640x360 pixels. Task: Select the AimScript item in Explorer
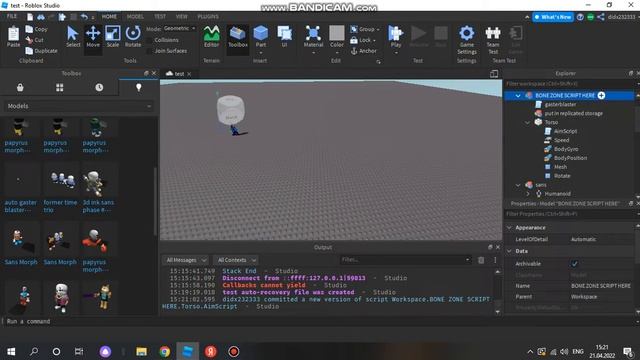tap(565, 131)
